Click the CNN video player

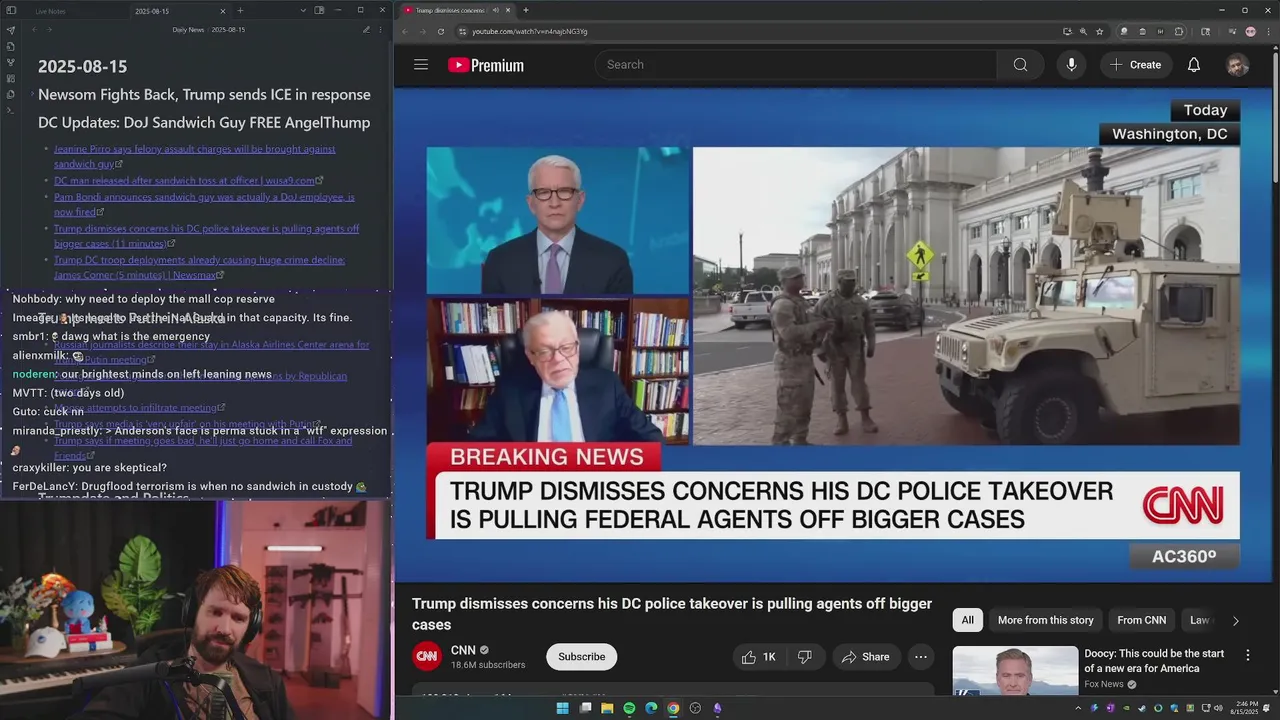833,335
